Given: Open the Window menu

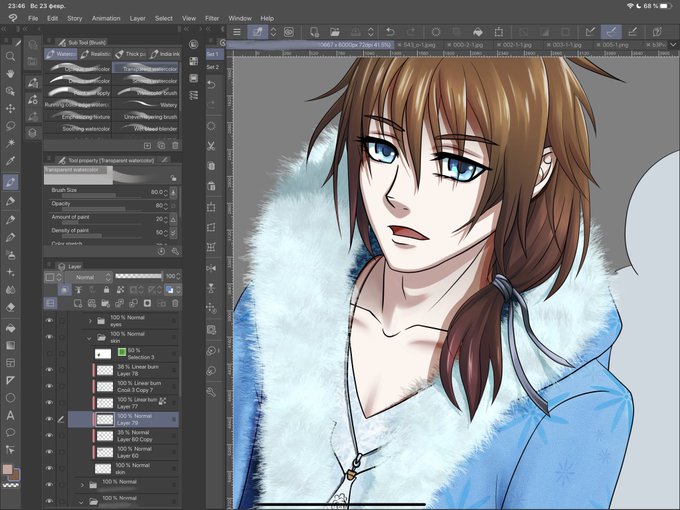Looking at the screenshot, I should tap(240, 18).
